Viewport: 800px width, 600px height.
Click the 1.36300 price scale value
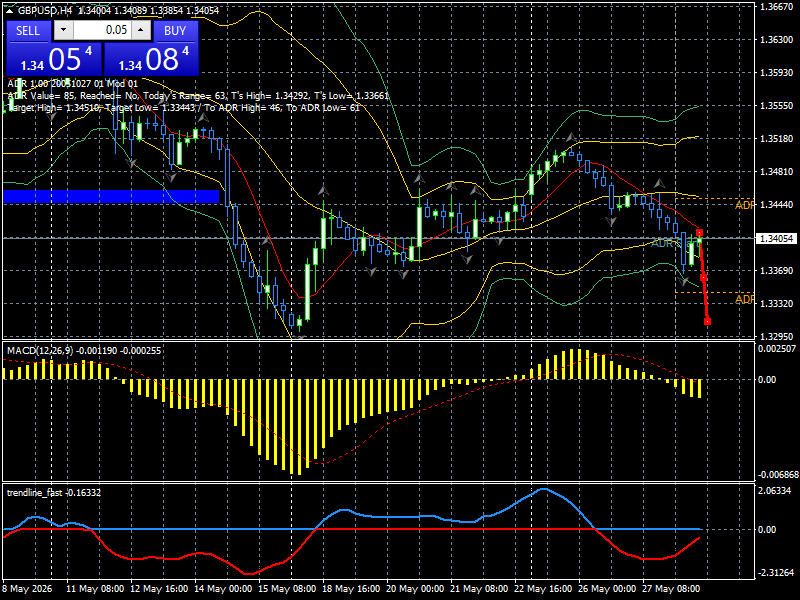pyautogui.click(x=777, y=40)
